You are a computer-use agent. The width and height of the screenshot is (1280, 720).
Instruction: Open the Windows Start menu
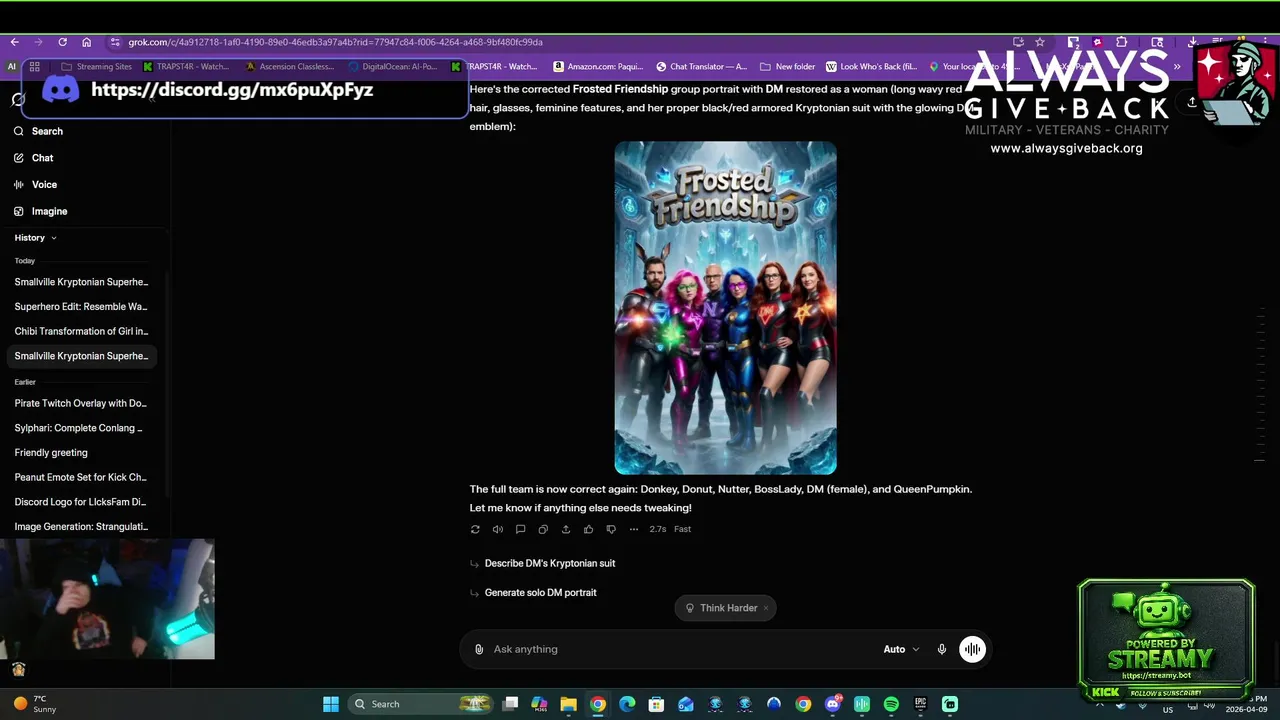click(331, 704)
